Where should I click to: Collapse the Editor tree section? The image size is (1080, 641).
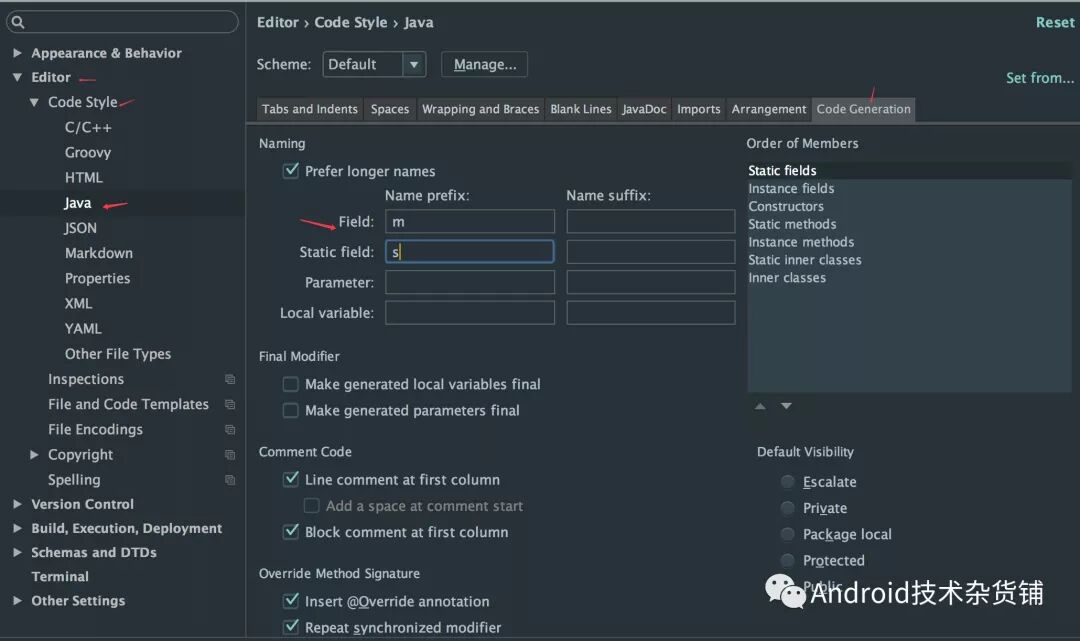pos(17,77)
